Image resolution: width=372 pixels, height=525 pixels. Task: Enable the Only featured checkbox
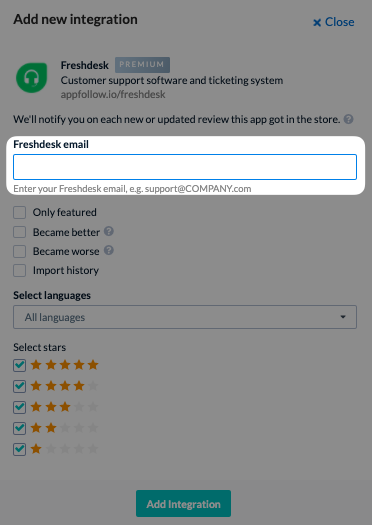[x=19, y=212]
